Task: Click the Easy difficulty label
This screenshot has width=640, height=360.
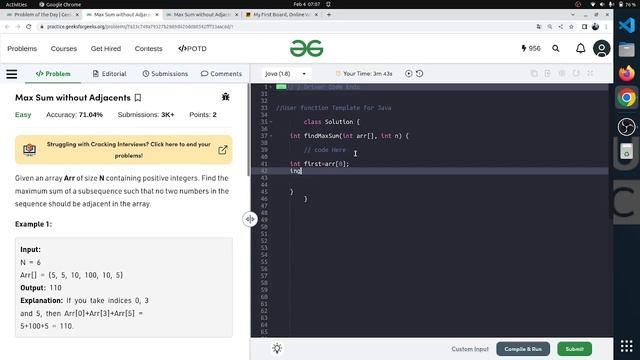Action: point(23,115)
